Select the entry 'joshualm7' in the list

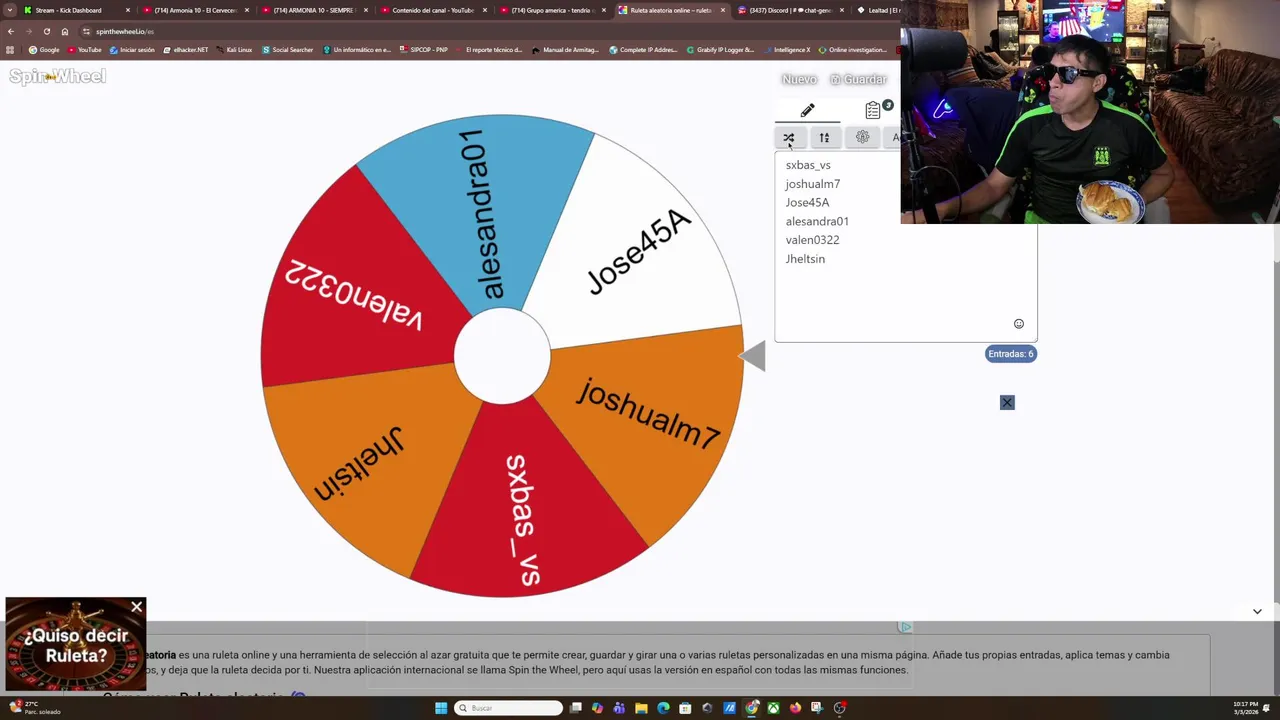[812, 184]
